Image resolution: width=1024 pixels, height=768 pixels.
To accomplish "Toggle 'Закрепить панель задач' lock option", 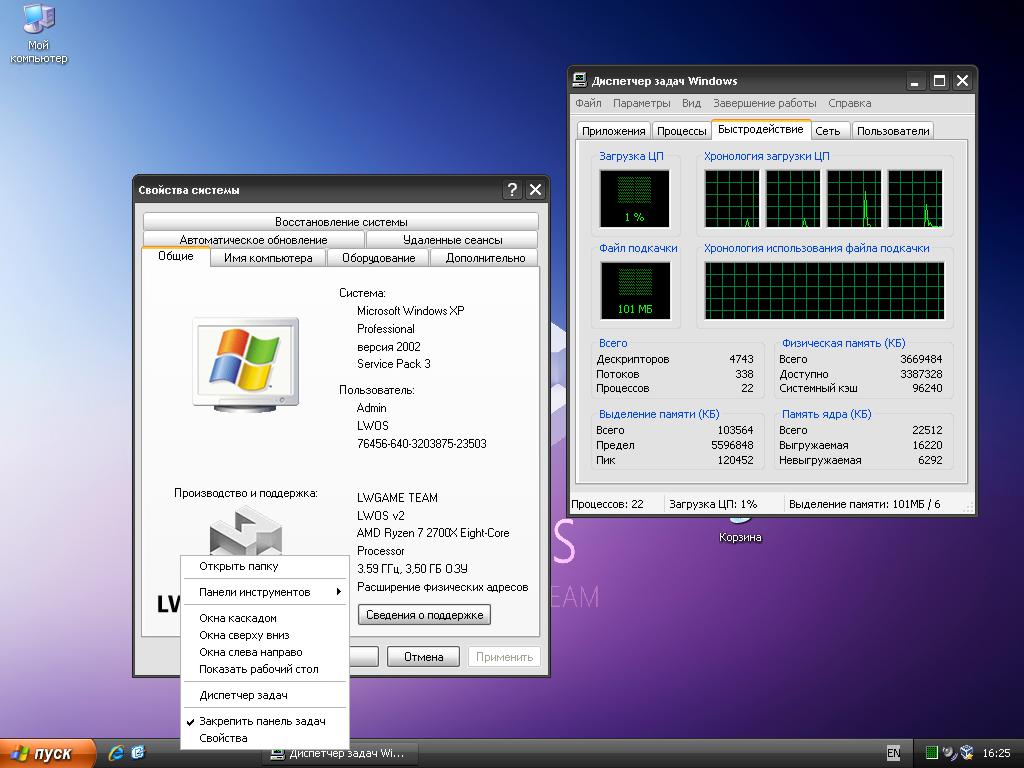I will (262, 721).
